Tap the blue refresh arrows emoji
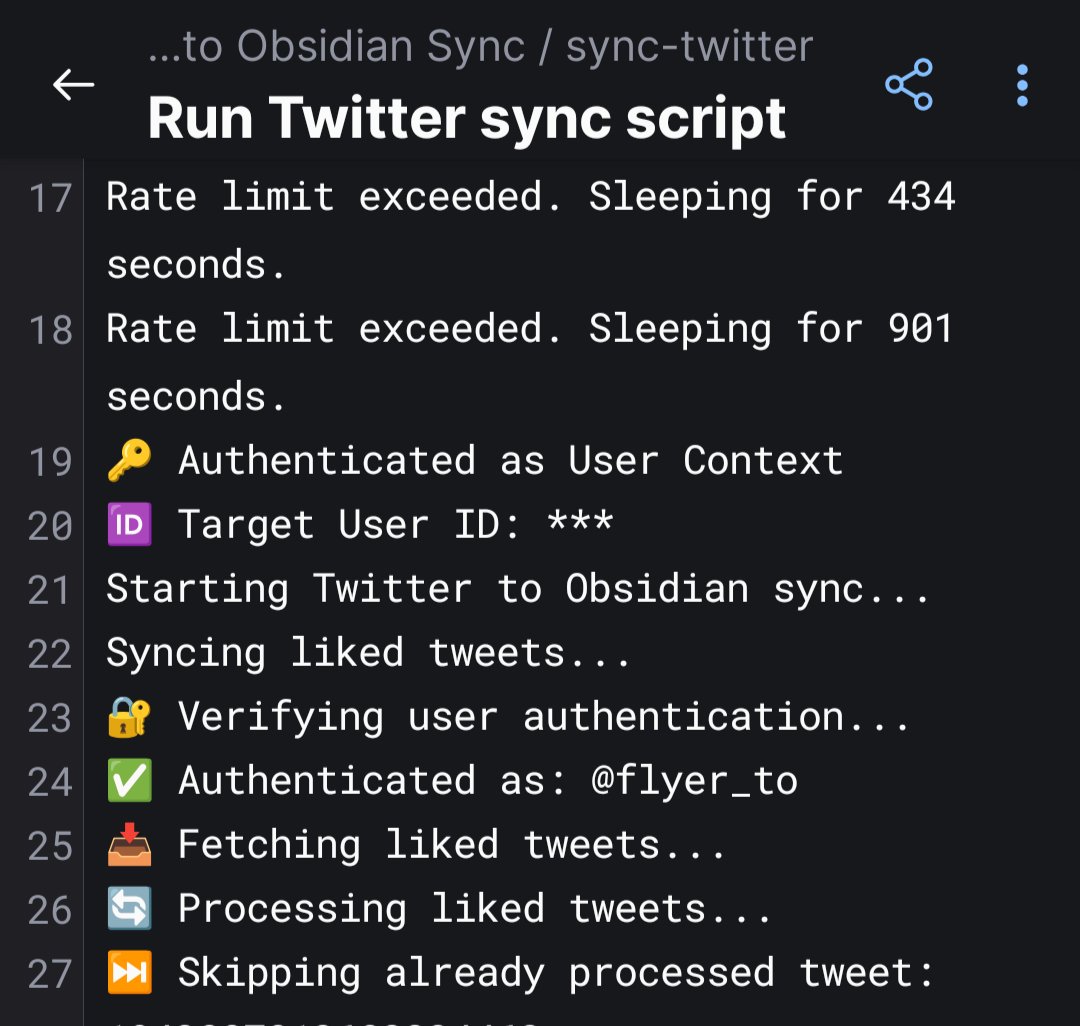The width and height of the screenshot is (1080, 1026). tap(129, 909)
